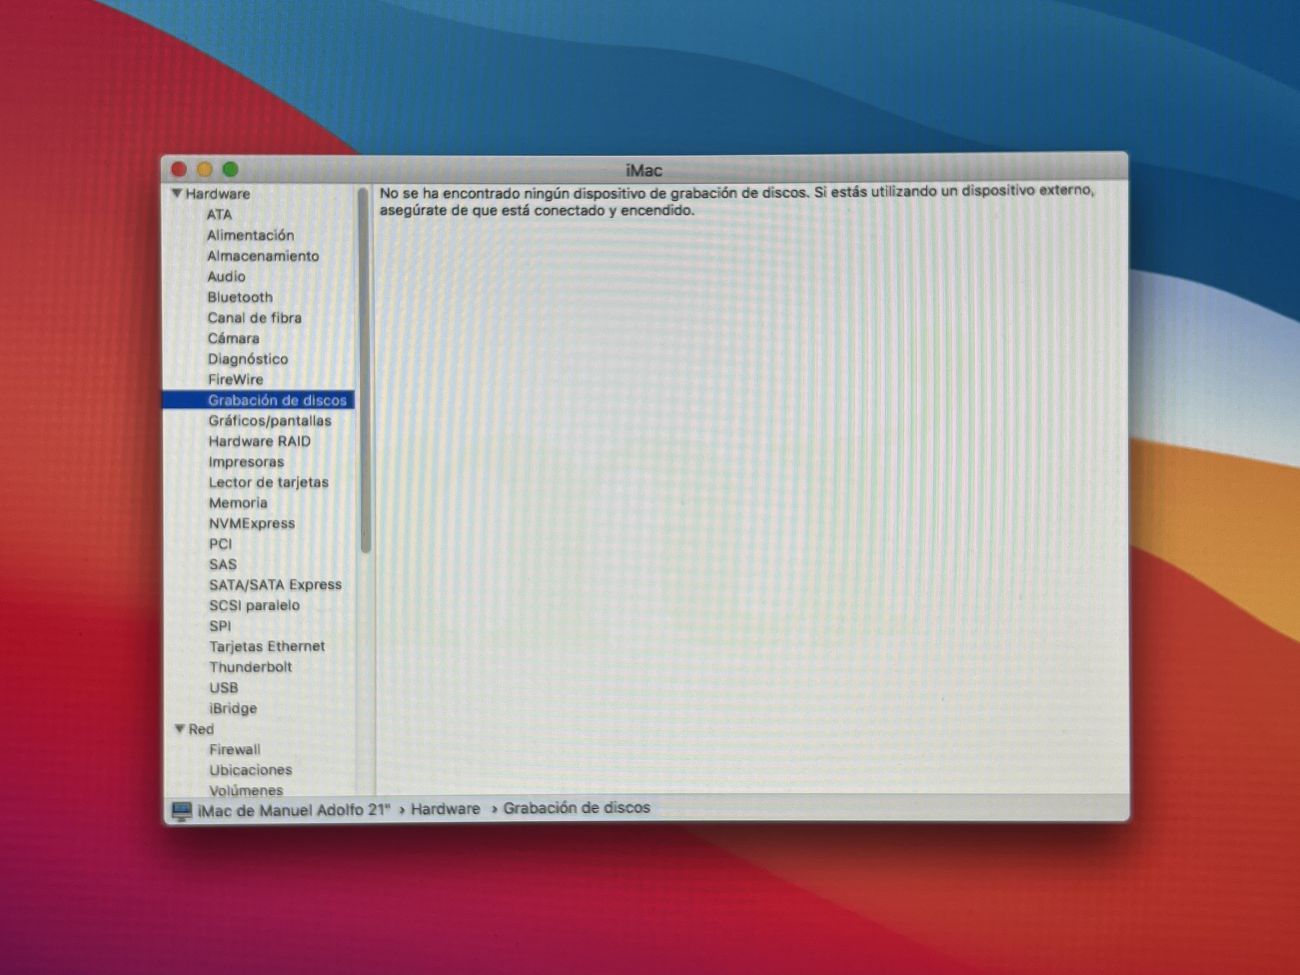Click the Red category header label
This screenshot has height=975, width=1300.
pyautogui.click(x=201, y=729)
